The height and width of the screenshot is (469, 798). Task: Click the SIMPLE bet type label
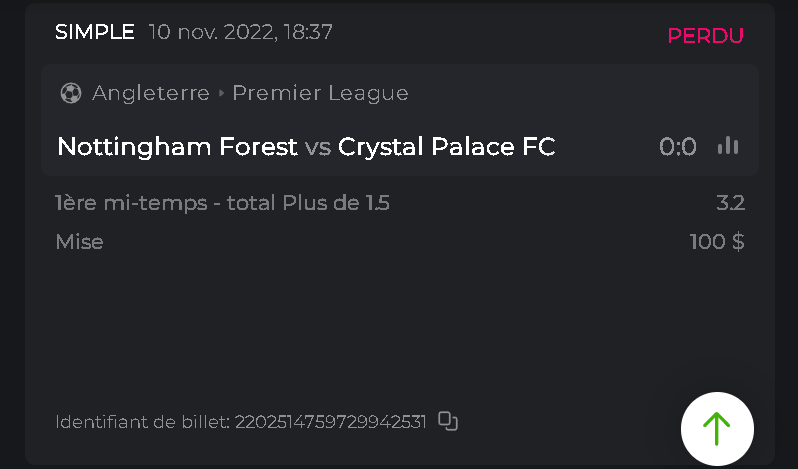pyautogui.click(x=94, y=32)
